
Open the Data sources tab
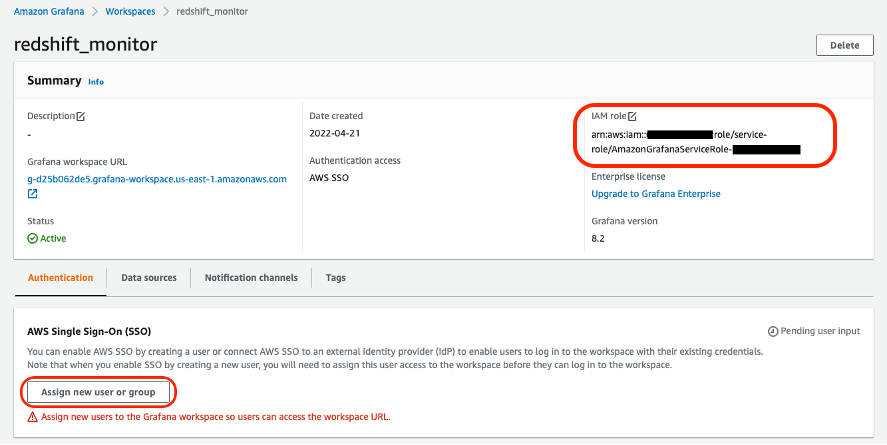[149, 278]
